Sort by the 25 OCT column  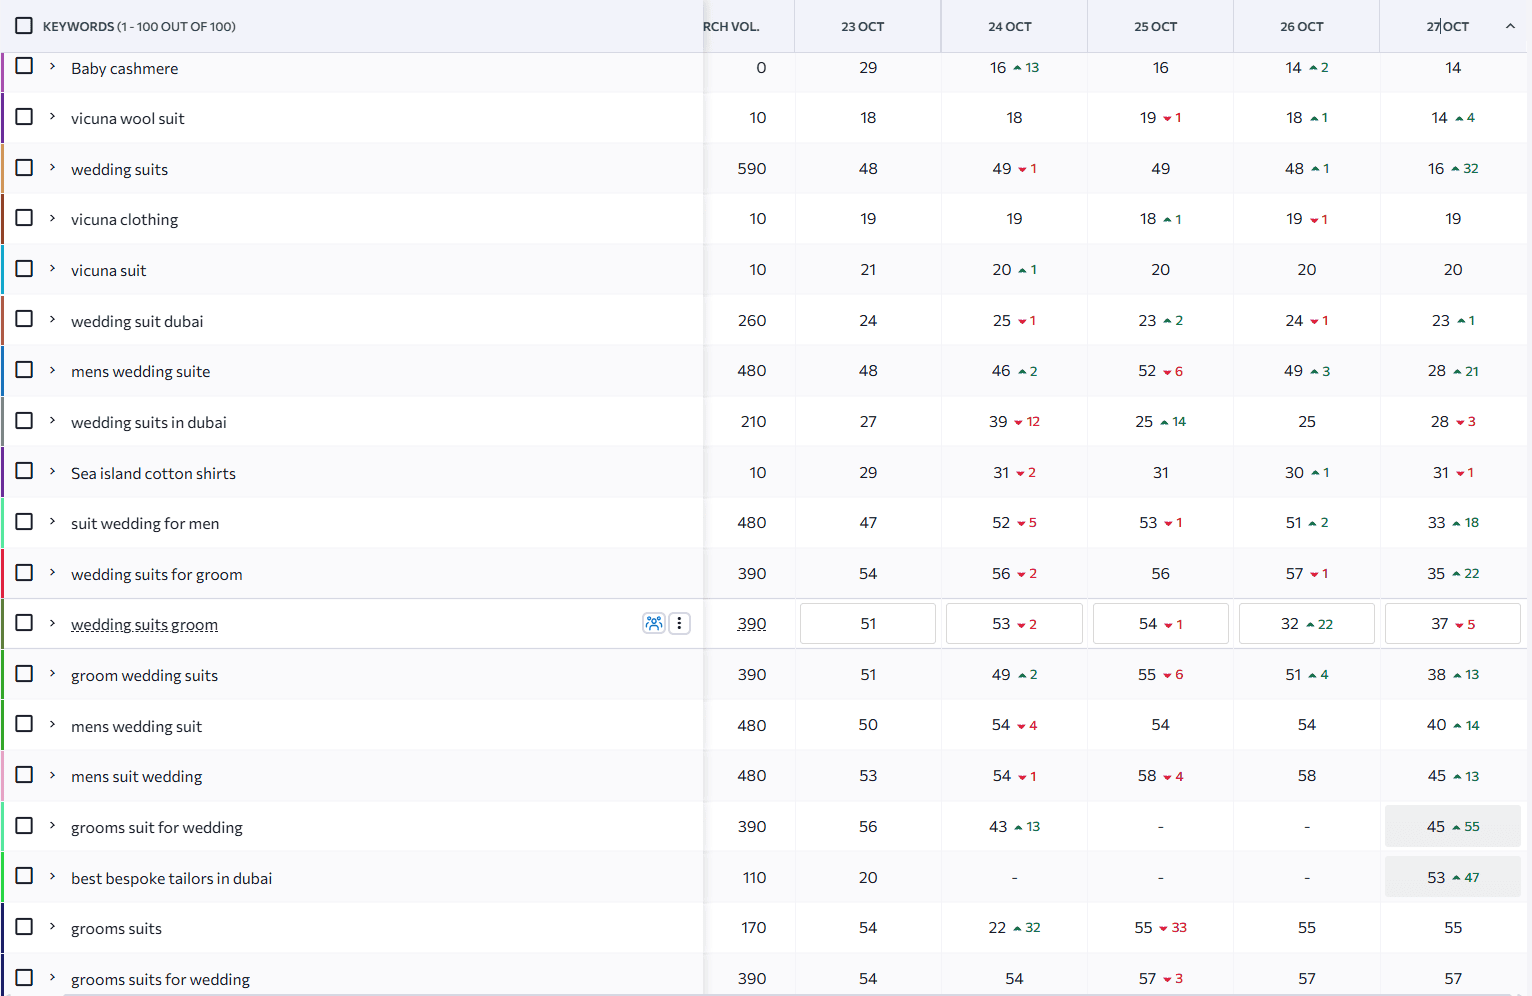click(1156, 27)
